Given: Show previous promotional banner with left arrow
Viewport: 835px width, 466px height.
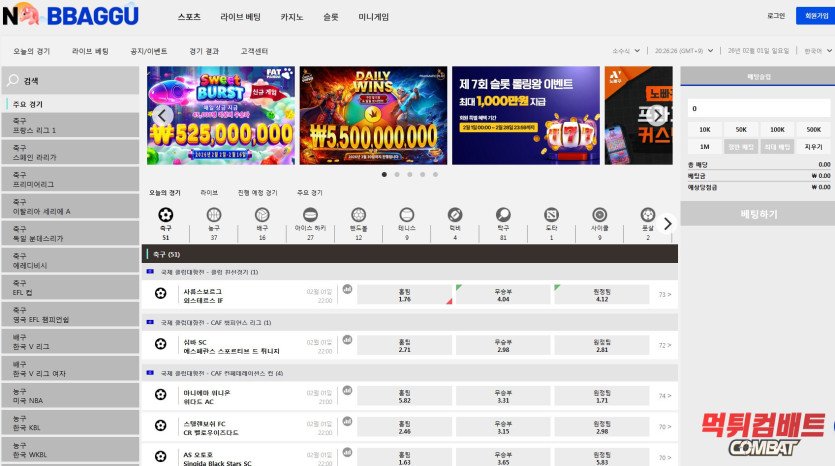Looking at the screenshot, I should pyautogui.click(x=162, y=115).
